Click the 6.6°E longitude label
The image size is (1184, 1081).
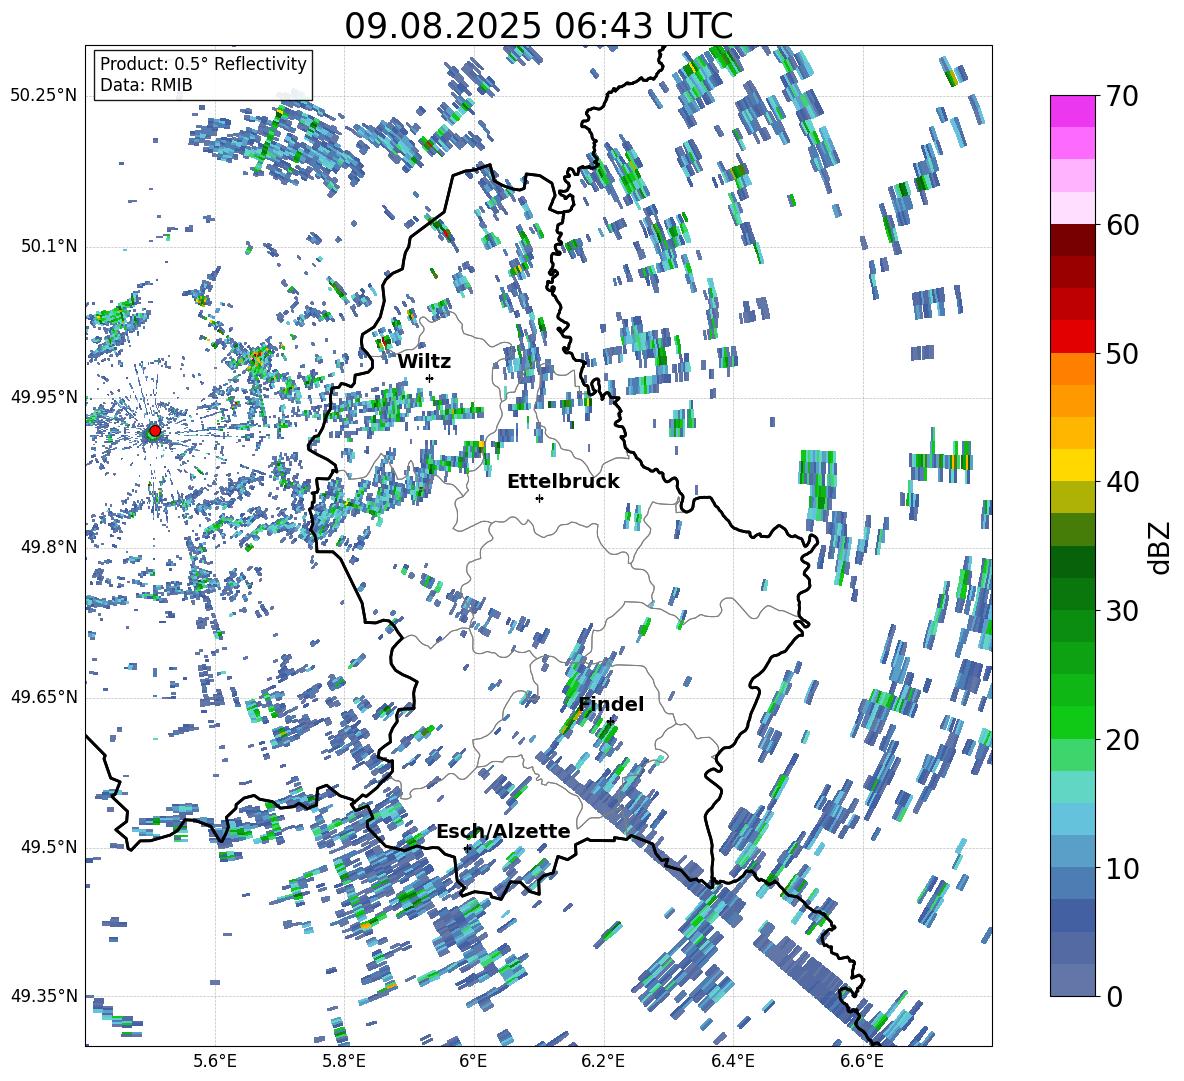[x=862, y=1061]
